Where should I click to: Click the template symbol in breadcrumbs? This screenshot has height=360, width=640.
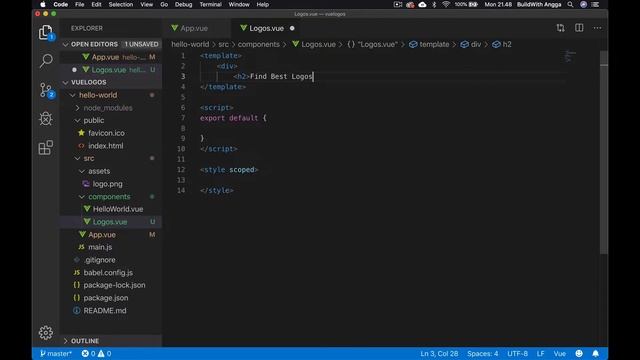click(x=429, y=44)
